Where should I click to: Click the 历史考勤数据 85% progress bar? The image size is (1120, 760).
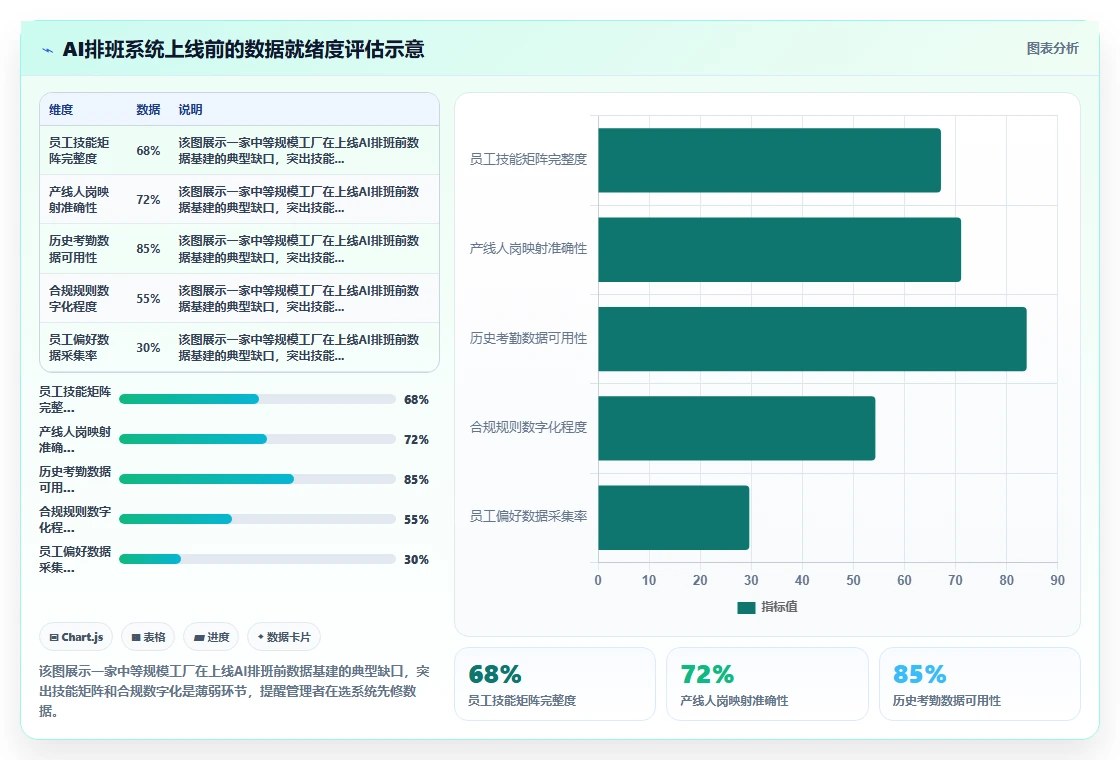tap(257, 479)
